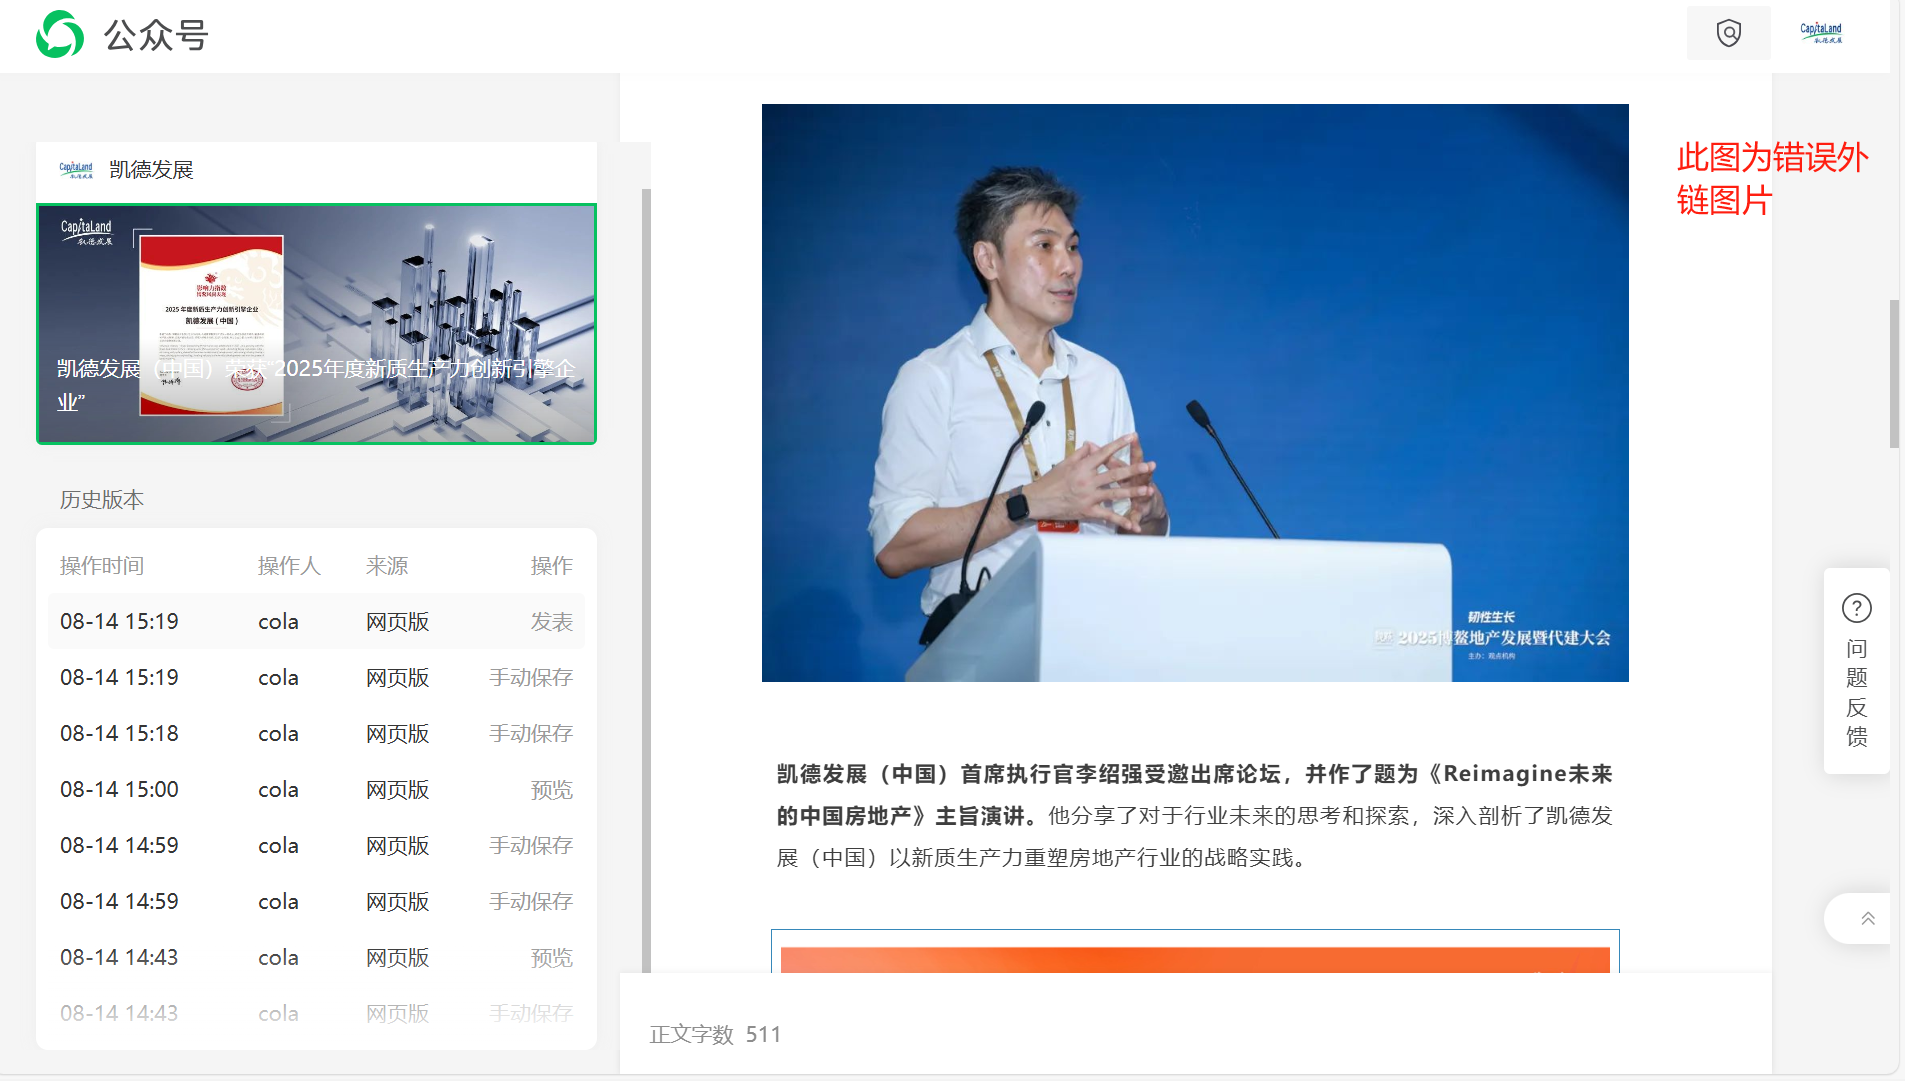Open the shield security icon in header

[x=1728, y=33]
